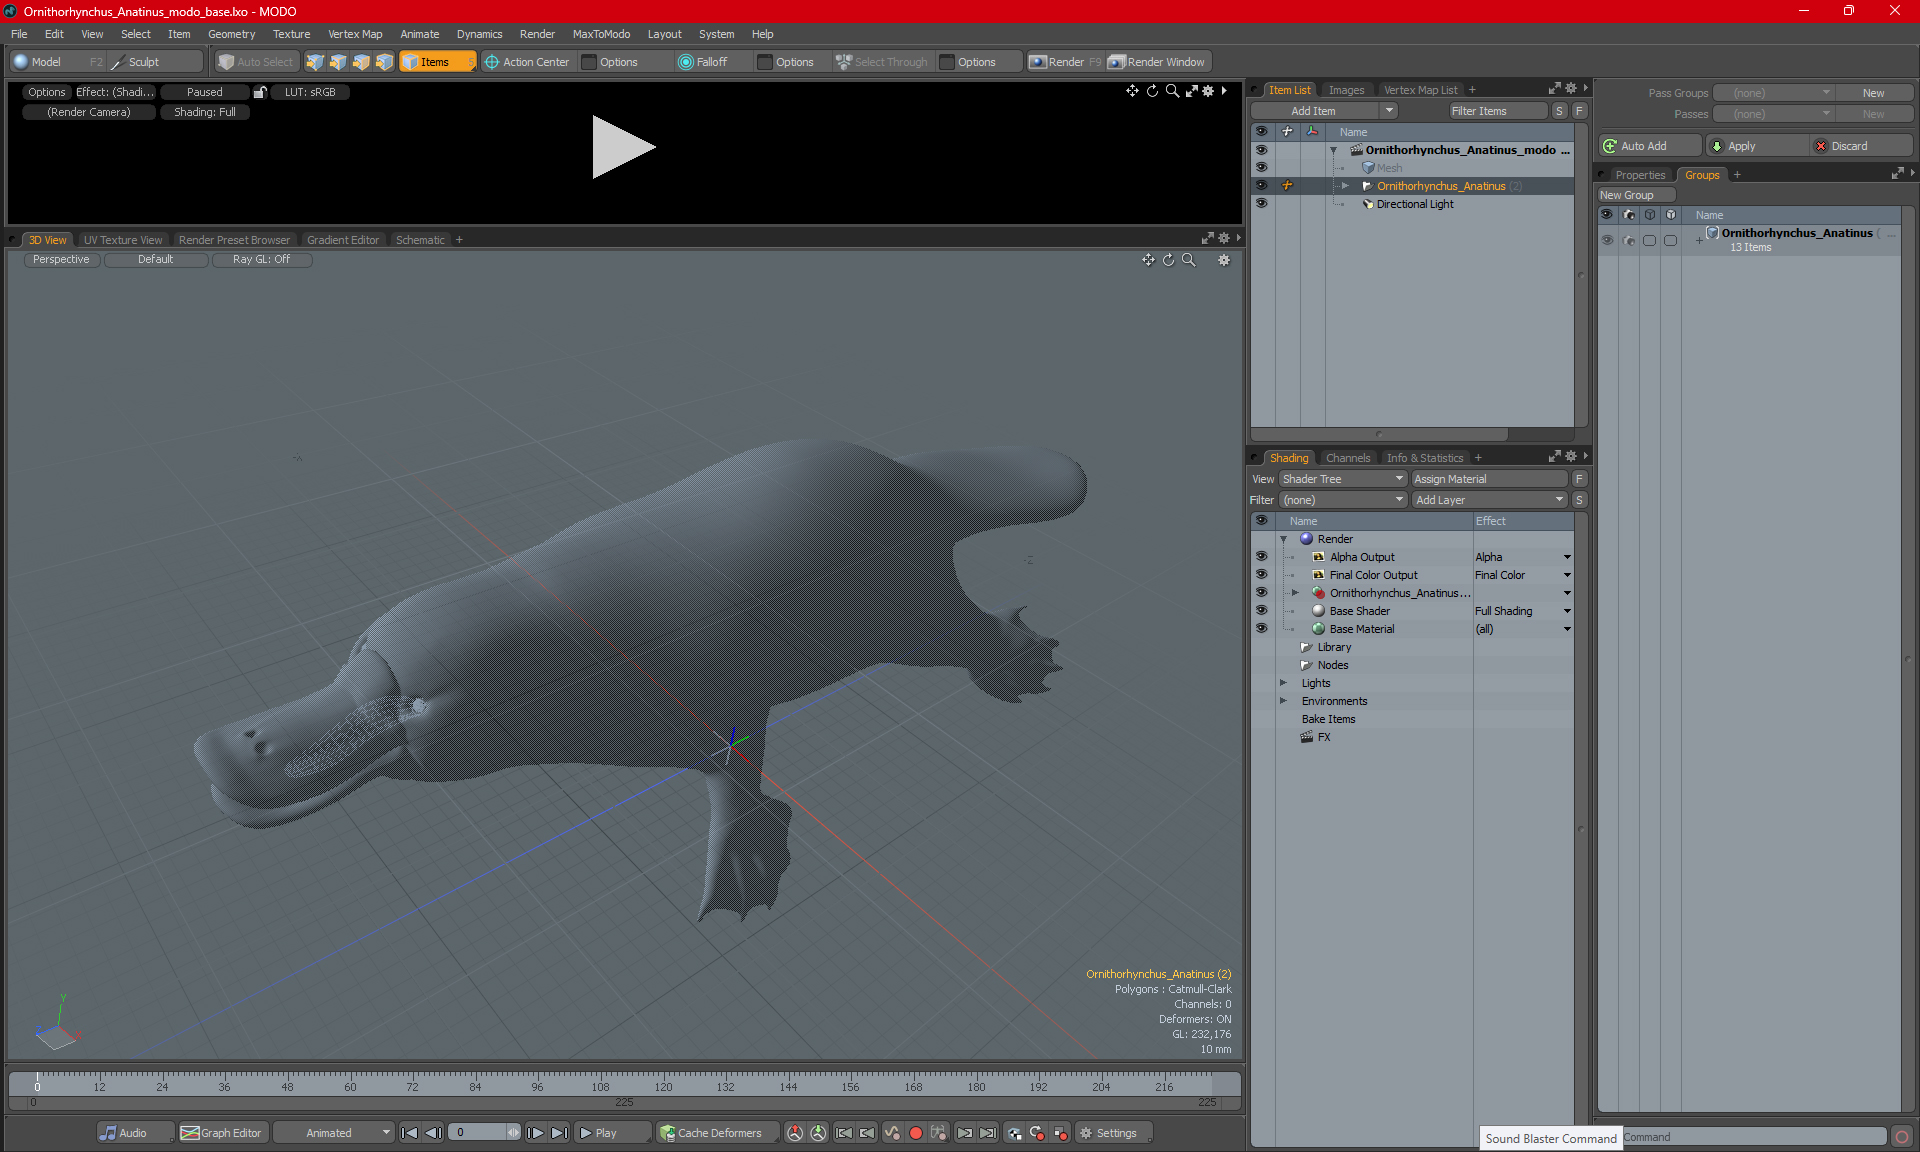This screenshot has width=1920, height=1152.
Task: Go to the first frame
Action: pos(409,1133)
